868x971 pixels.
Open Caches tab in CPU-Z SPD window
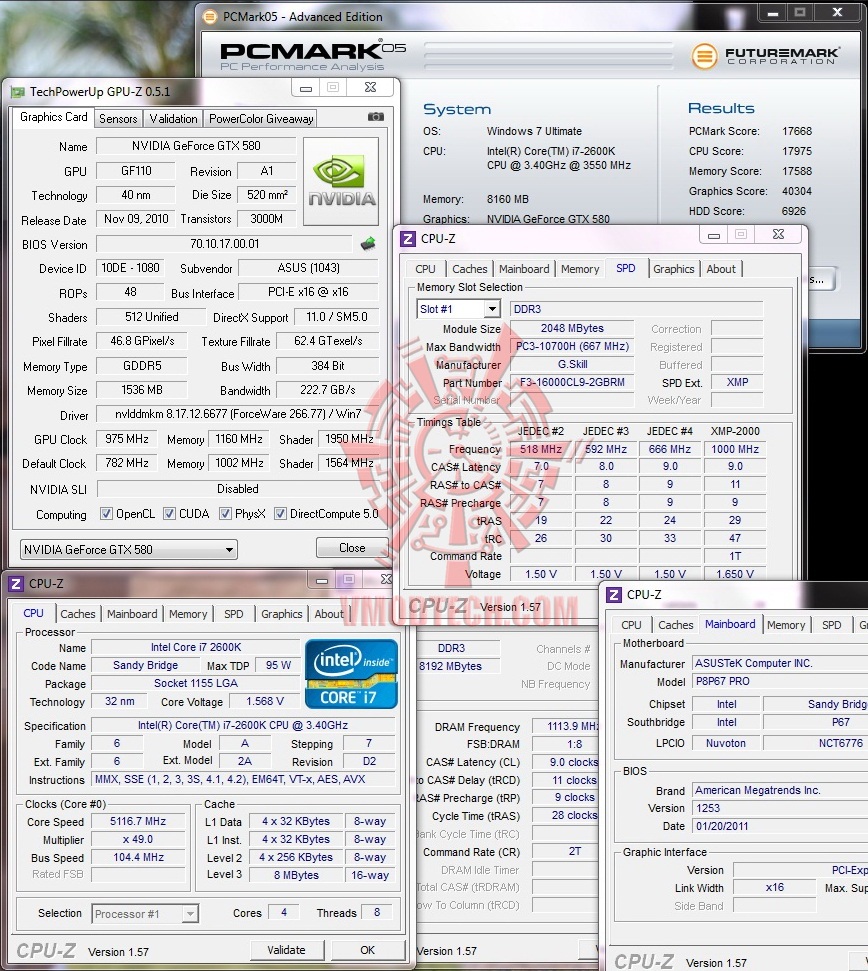pyautogui.click(x=469, y=269)
